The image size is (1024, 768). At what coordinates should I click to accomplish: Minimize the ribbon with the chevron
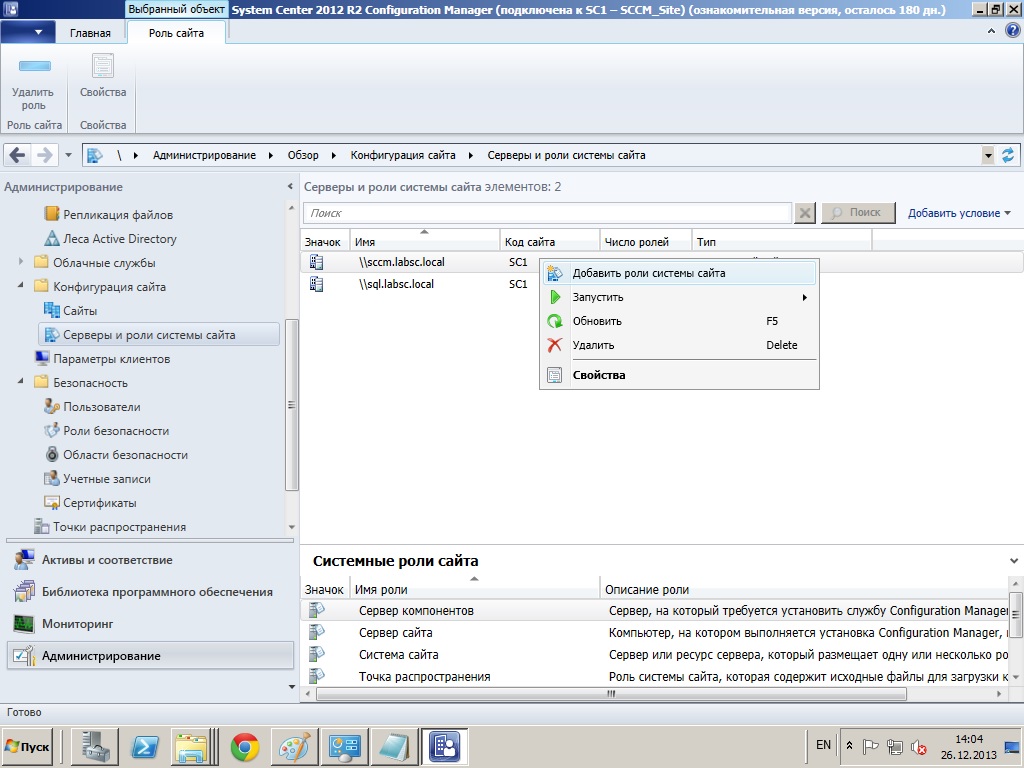coord(991,31)
